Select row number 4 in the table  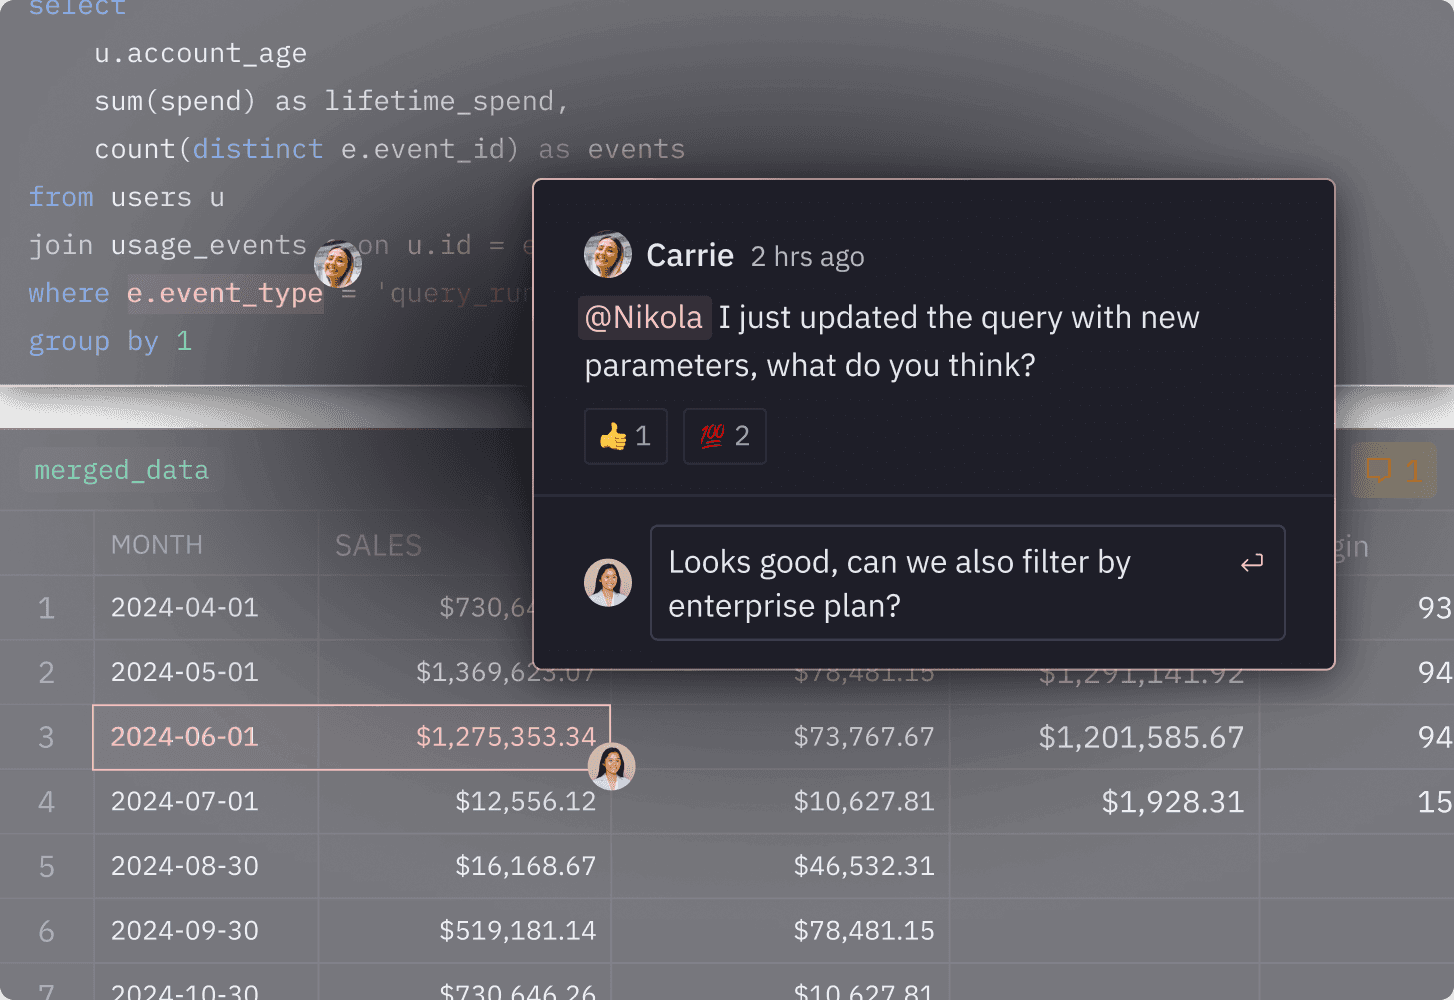click(46, 802)
